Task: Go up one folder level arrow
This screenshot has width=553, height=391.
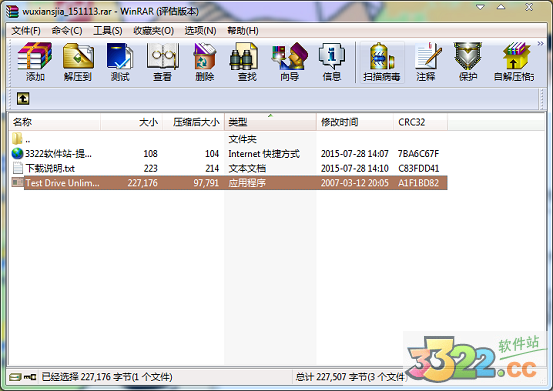Action: 23,98
